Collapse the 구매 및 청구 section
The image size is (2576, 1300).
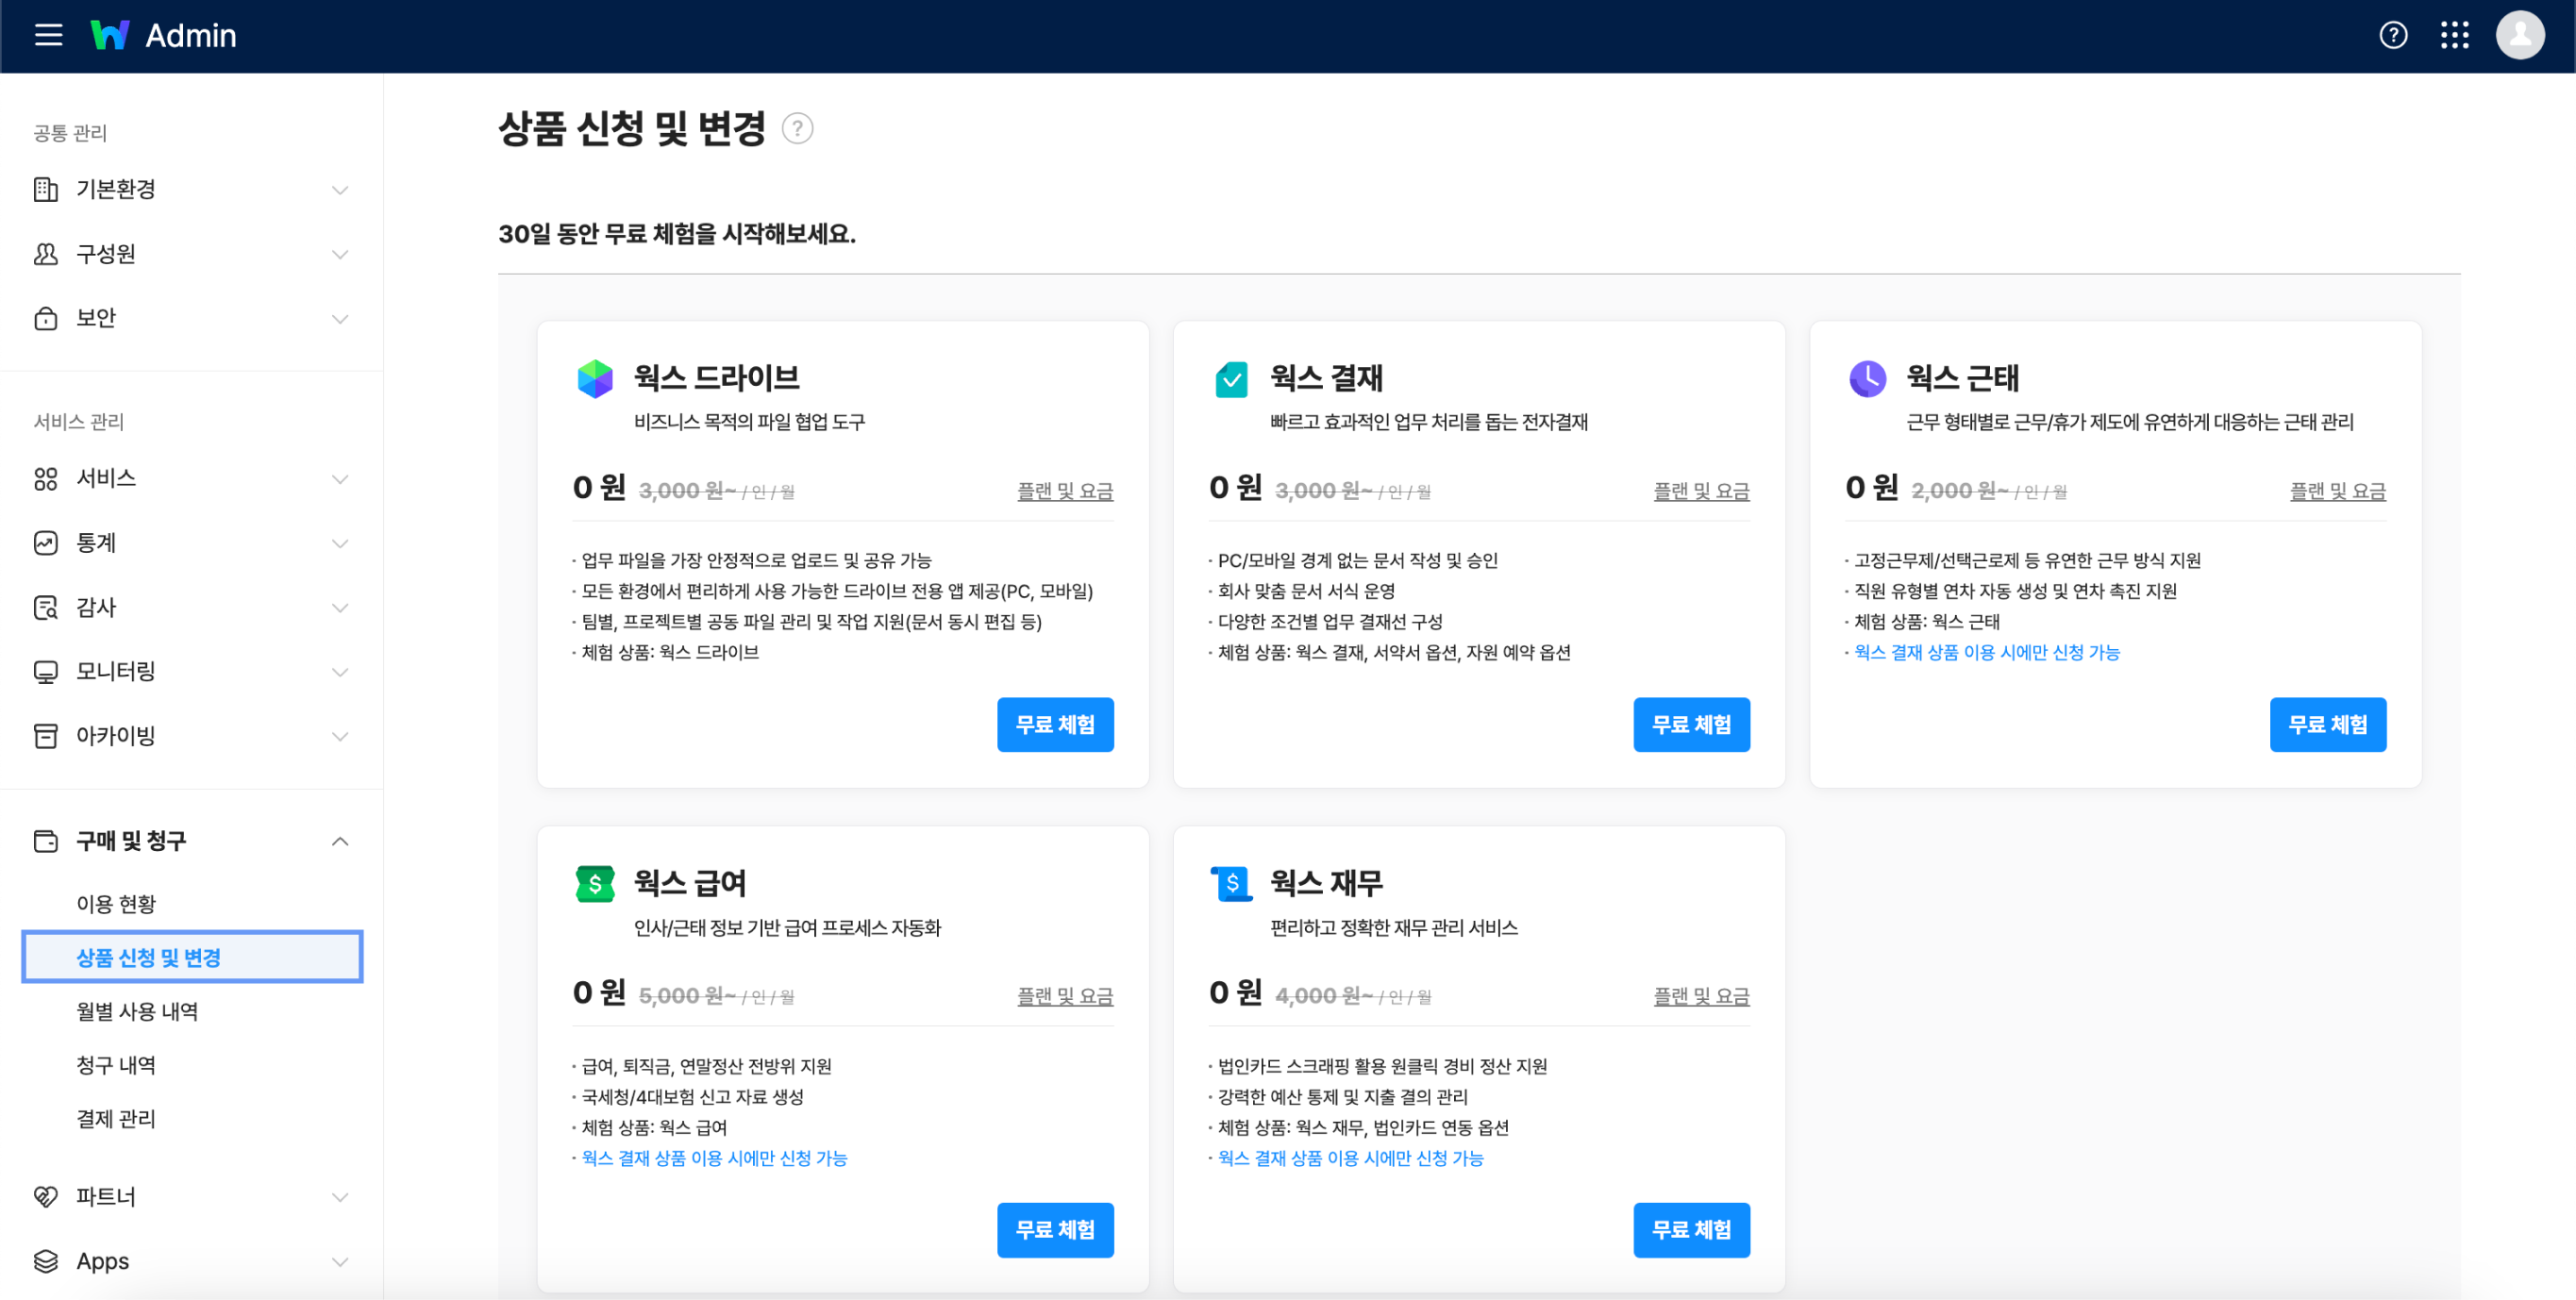click(x=341, y=841)
